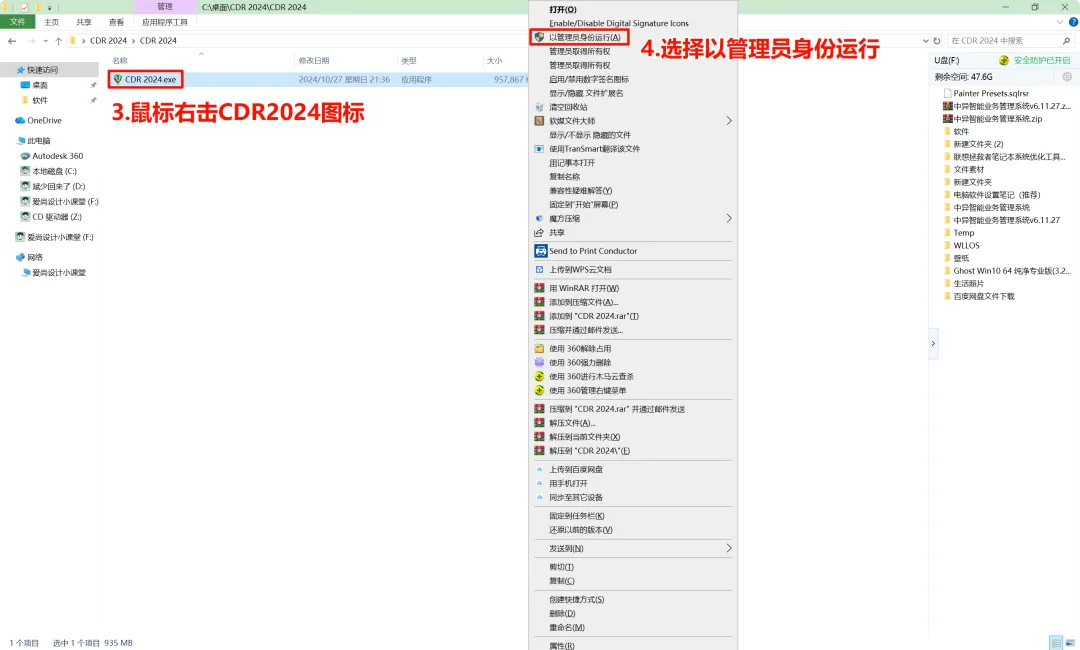Switch to the 查看 ribbon tab
Viewport: 1080px width, 650px height.
click(x=116, y=22)
